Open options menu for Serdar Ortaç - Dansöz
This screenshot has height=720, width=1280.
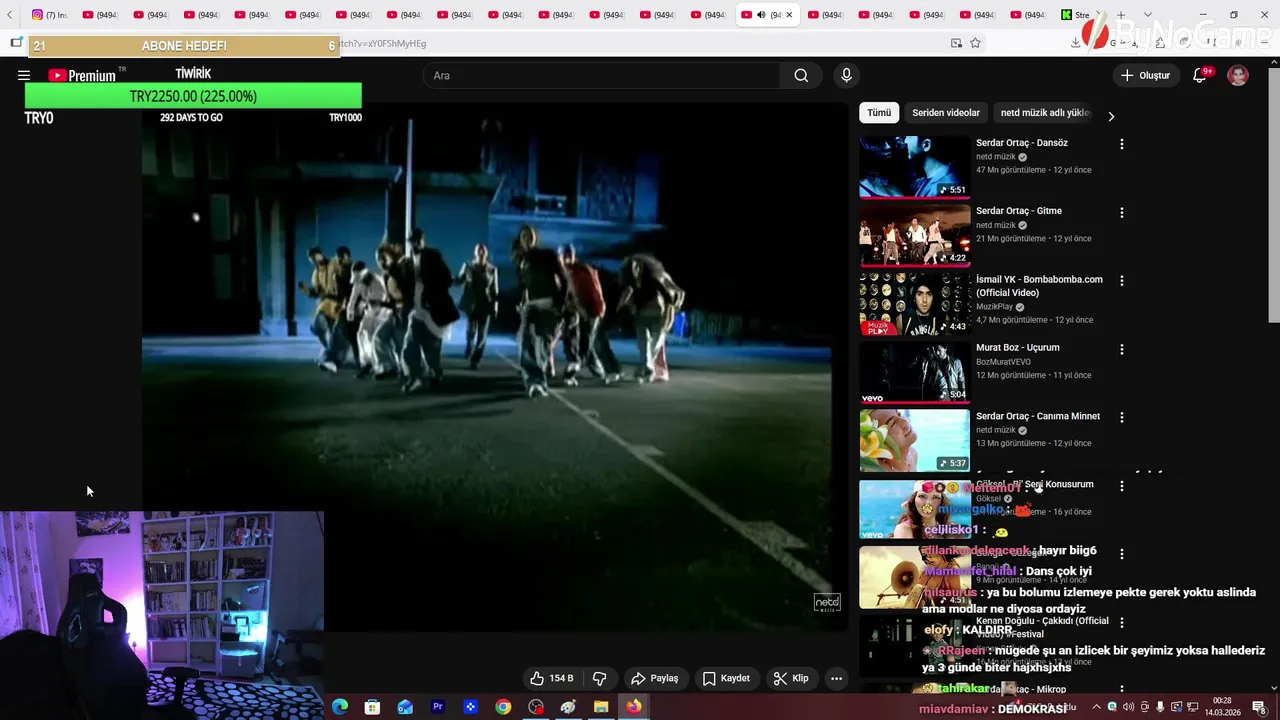(x=1121, y=144)
